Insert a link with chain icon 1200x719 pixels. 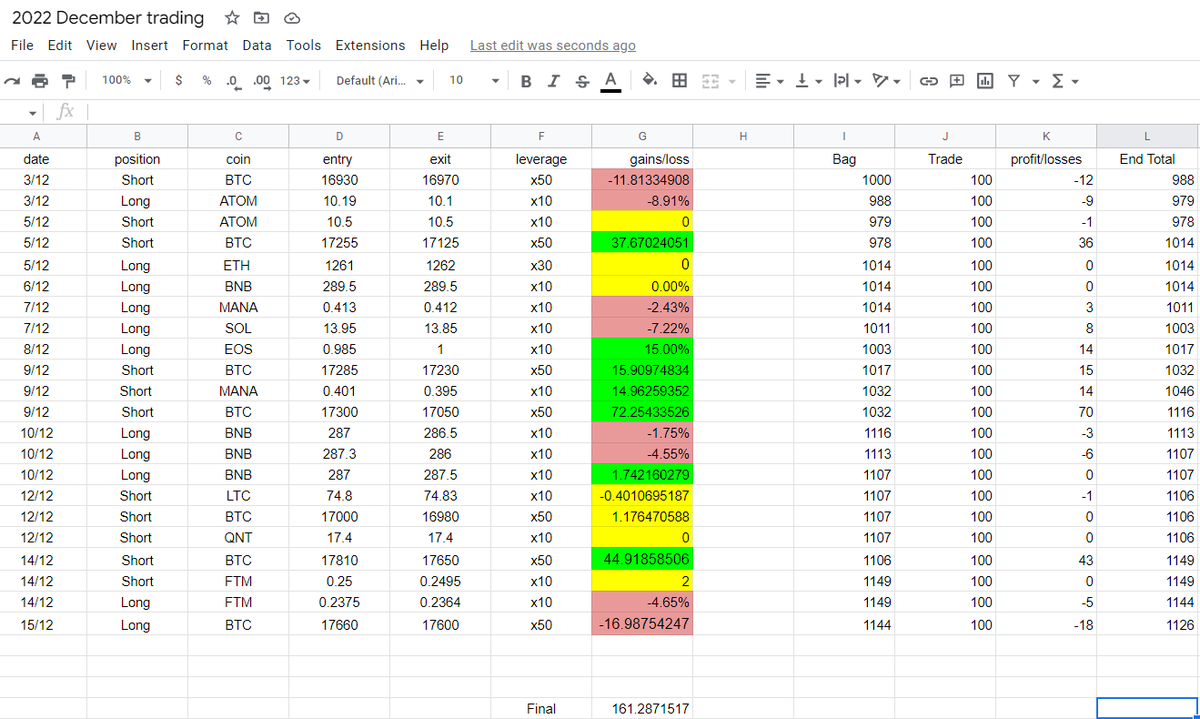[929, 80]
